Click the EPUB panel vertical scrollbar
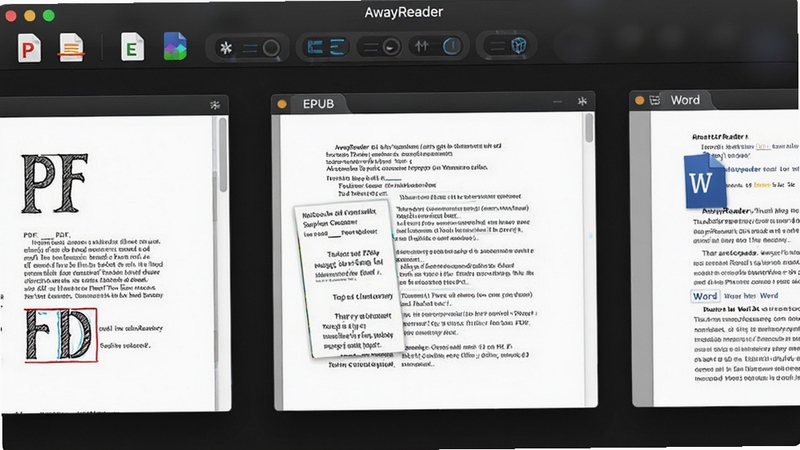This screenshot has height=450, width=800. click(x=589, y=128)
